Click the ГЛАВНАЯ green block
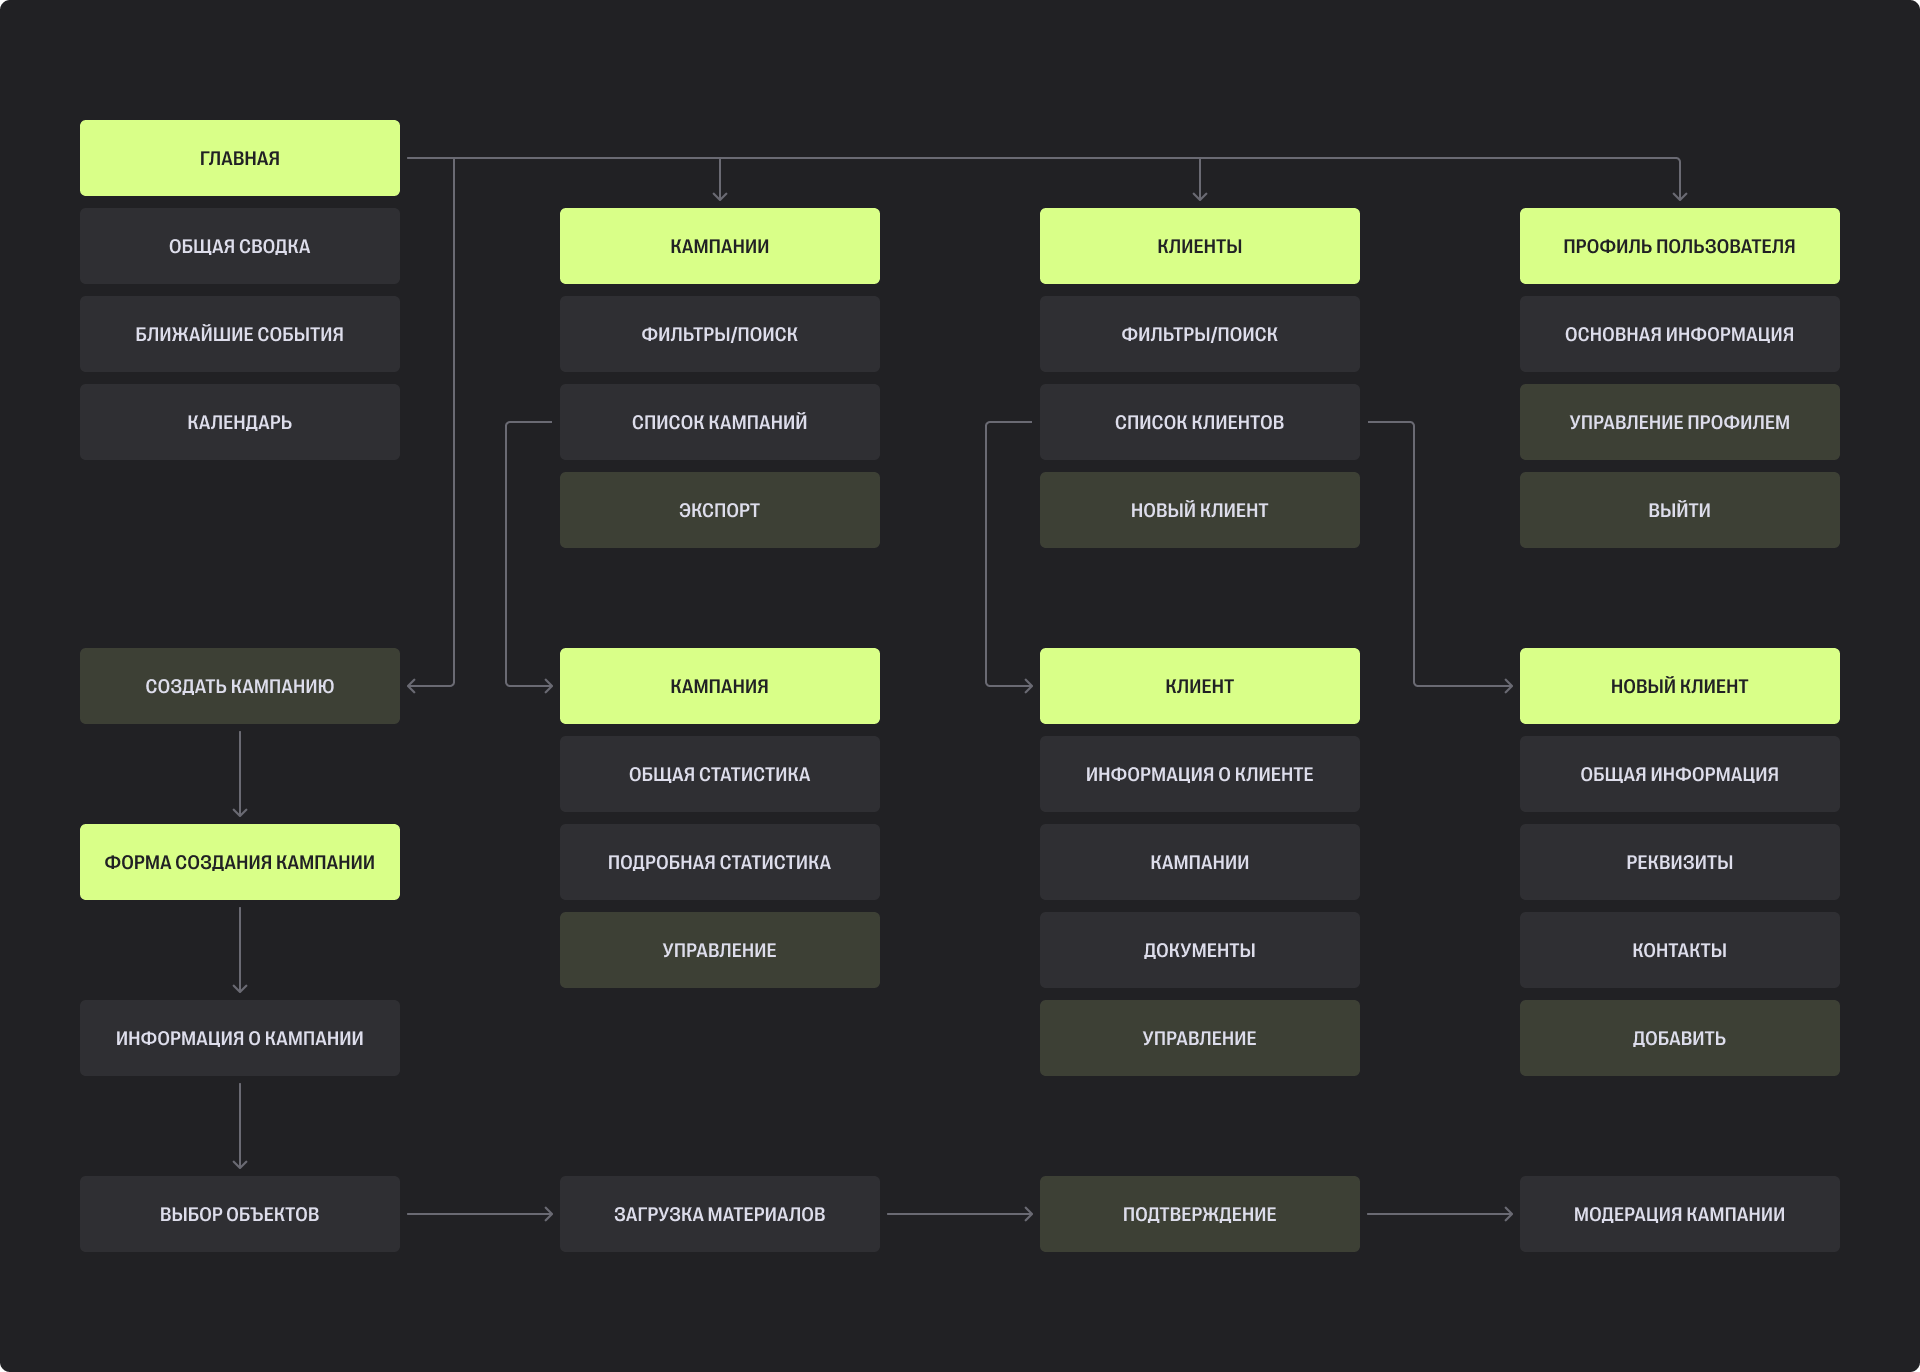 click(x=240, y=158)
